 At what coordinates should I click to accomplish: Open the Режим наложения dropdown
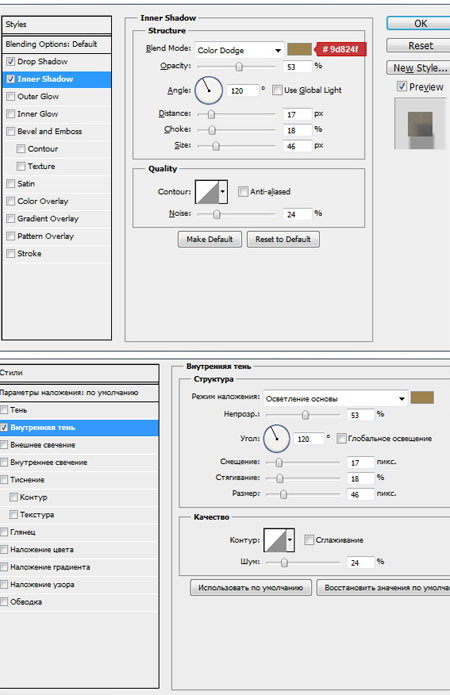click(335, 399)
